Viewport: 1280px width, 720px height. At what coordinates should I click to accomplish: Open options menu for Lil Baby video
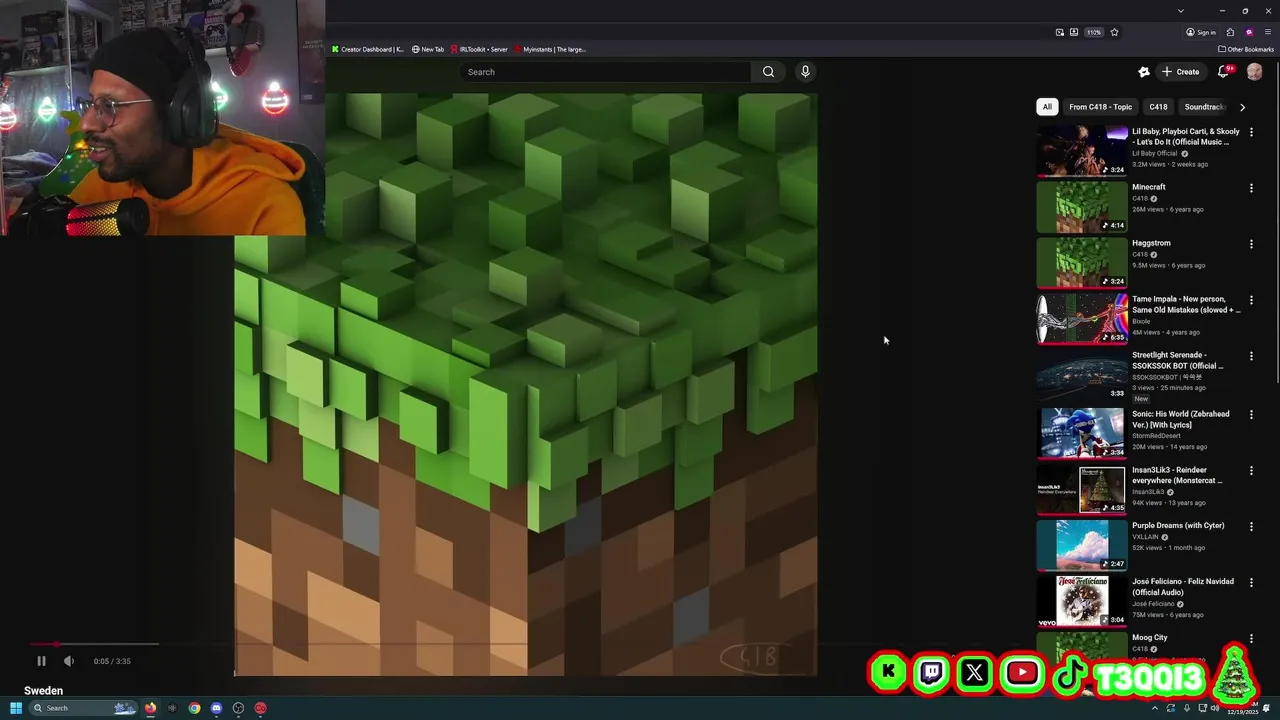(1251, 132)
